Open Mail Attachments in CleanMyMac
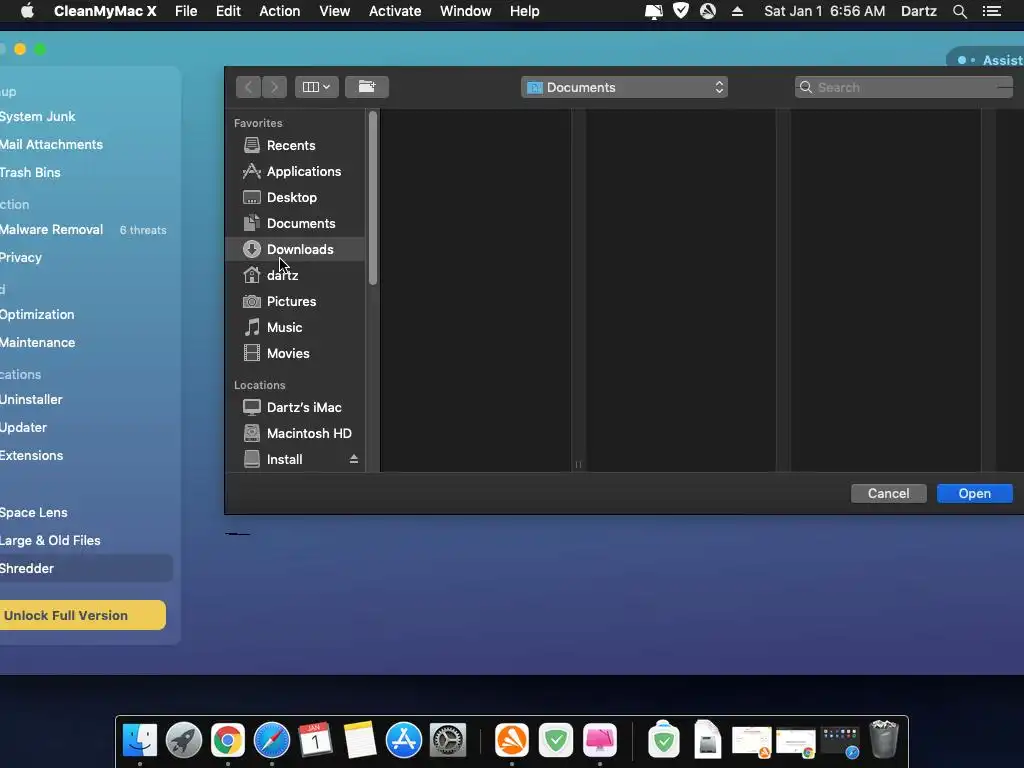The width and height of the screenshot is (1024, 768). pyautogui.click(x=51, y=144)
